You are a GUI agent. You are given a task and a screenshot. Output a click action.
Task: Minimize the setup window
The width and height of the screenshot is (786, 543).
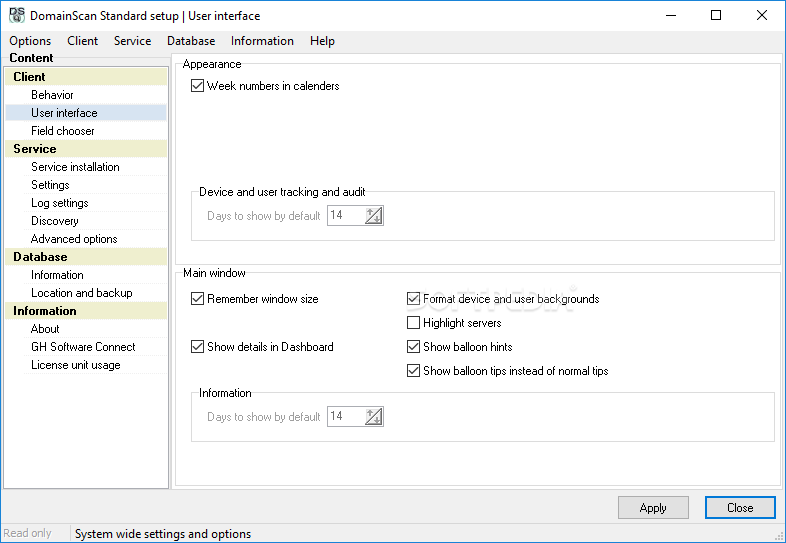[x=671, y=15]
